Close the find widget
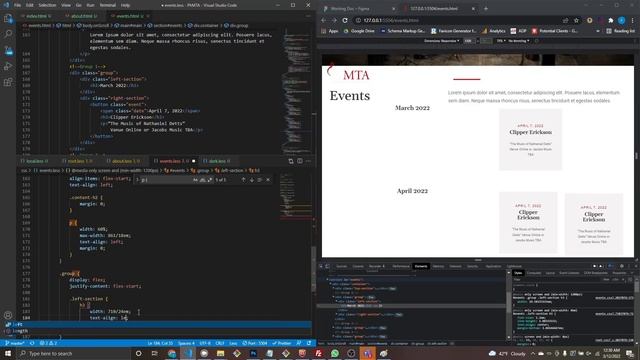 point(268,180)
